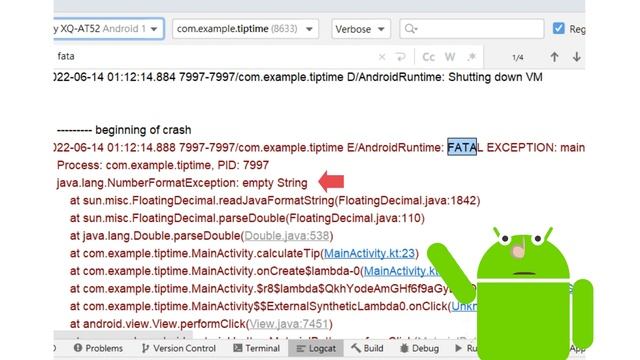Open the Run tab
Screen dimensions: 640x360
[x=466, y=348]
